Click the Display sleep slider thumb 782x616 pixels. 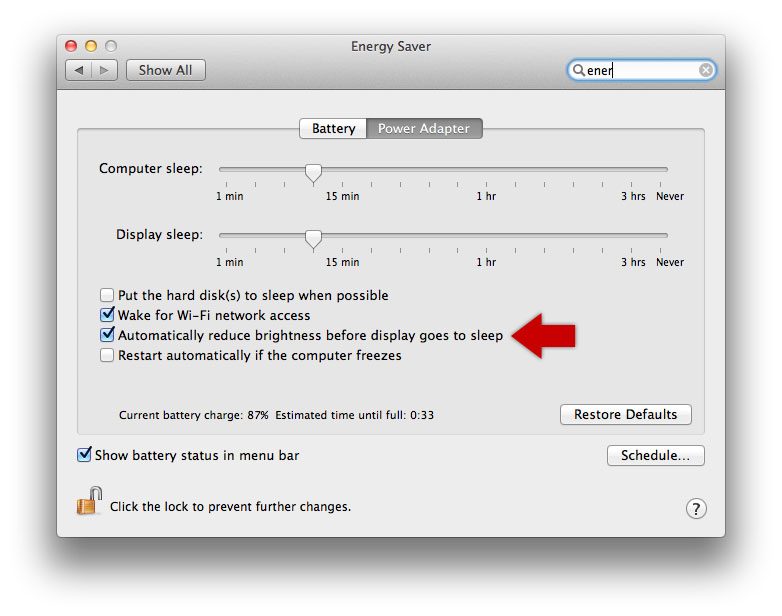(313, 239)
